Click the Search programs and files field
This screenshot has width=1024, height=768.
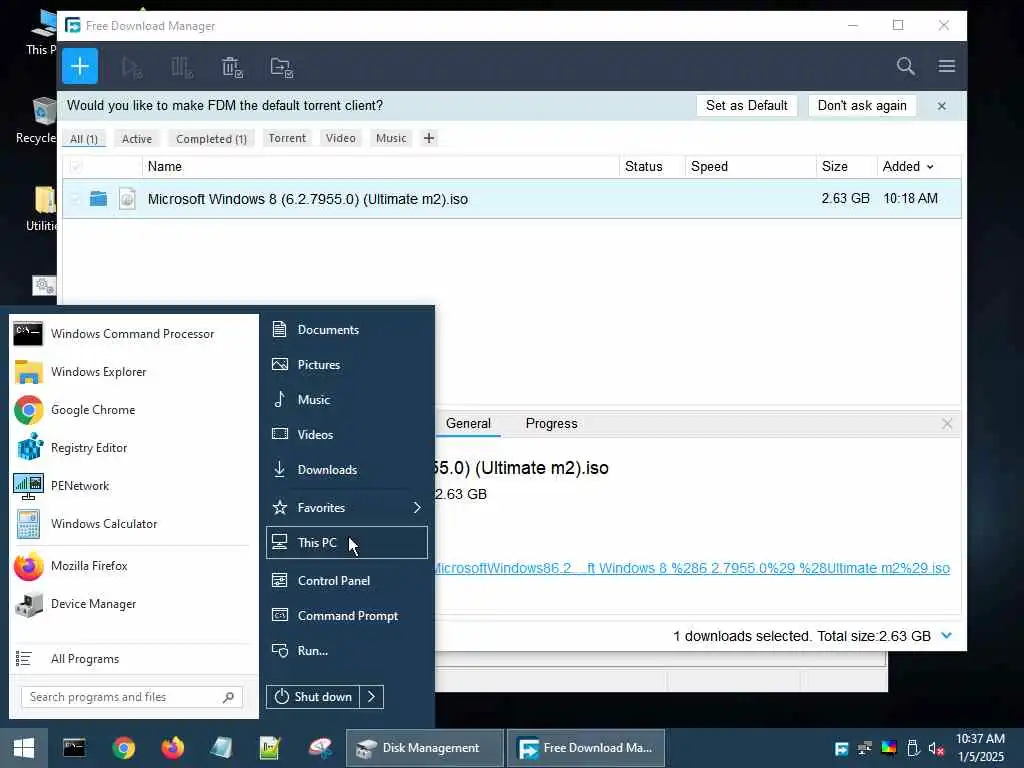(131, 697)
